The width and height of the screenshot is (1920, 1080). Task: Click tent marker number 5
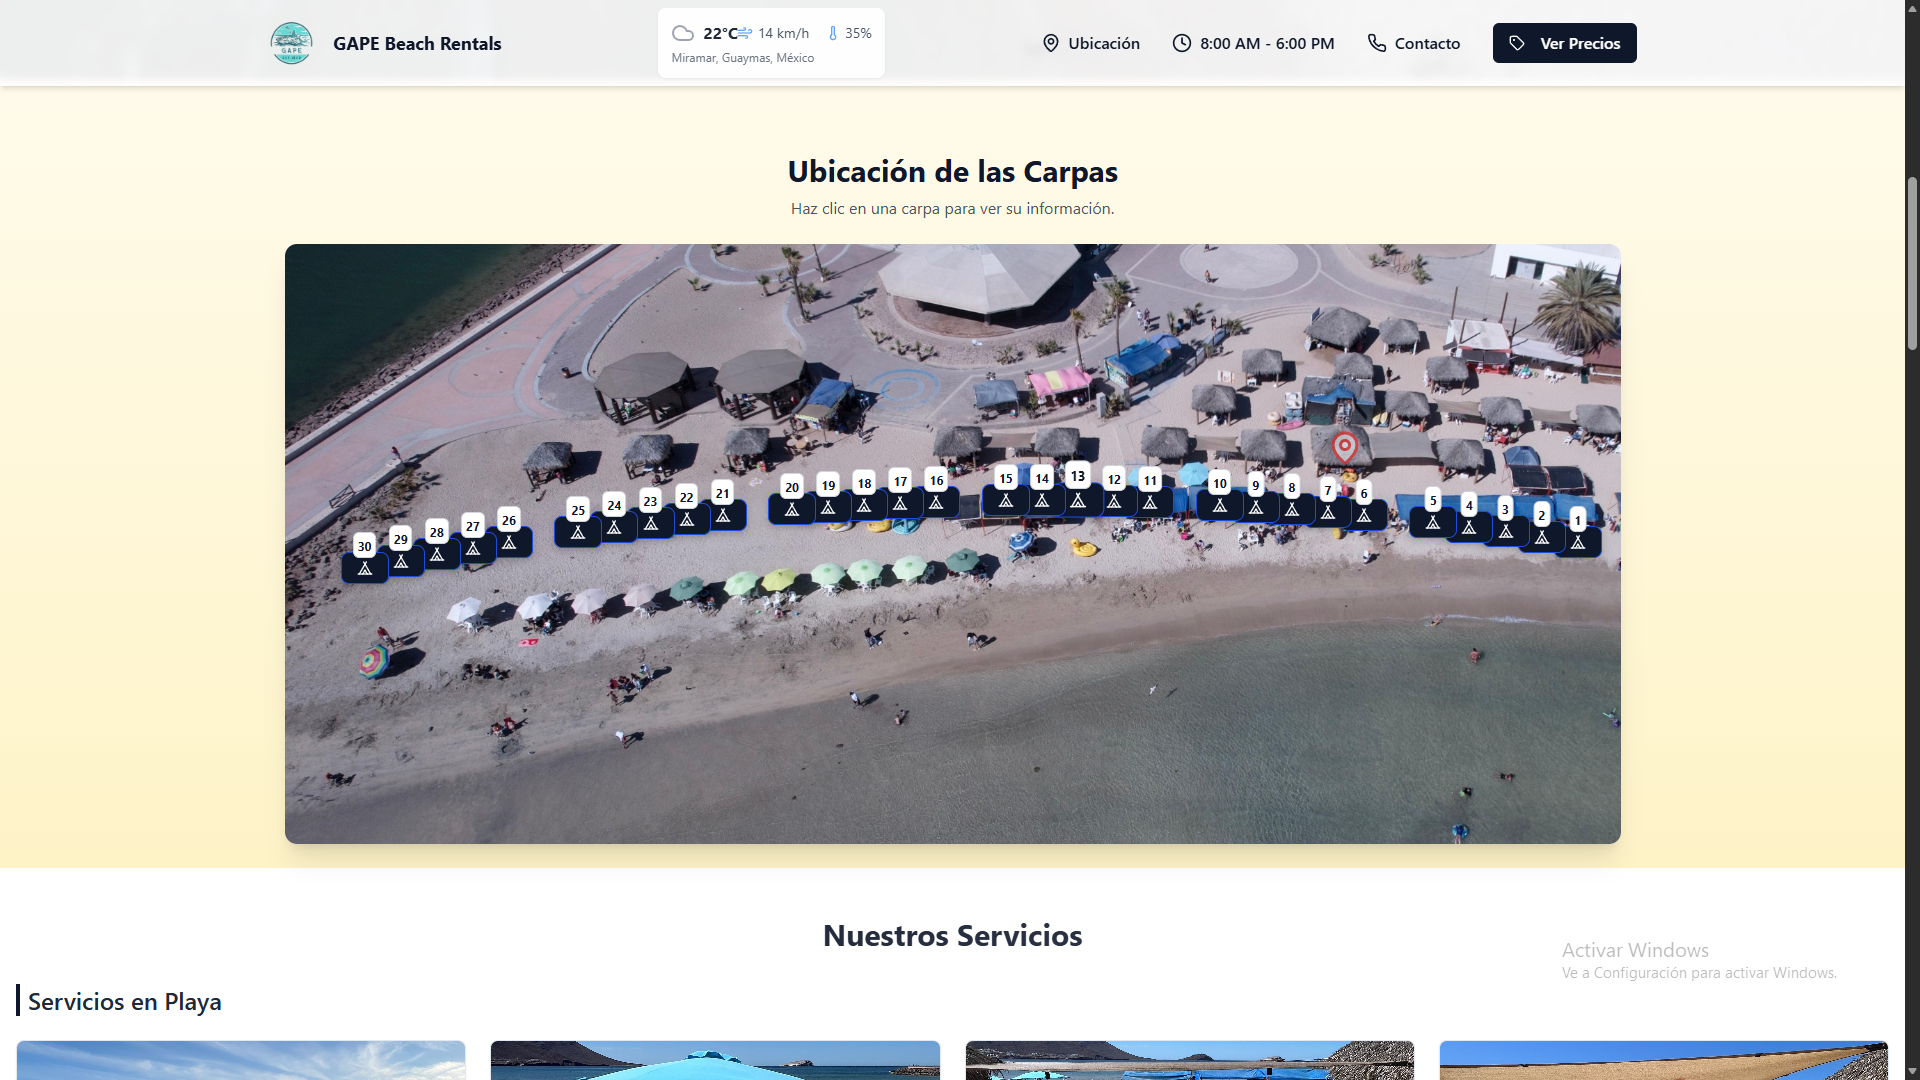[1433, 521]
